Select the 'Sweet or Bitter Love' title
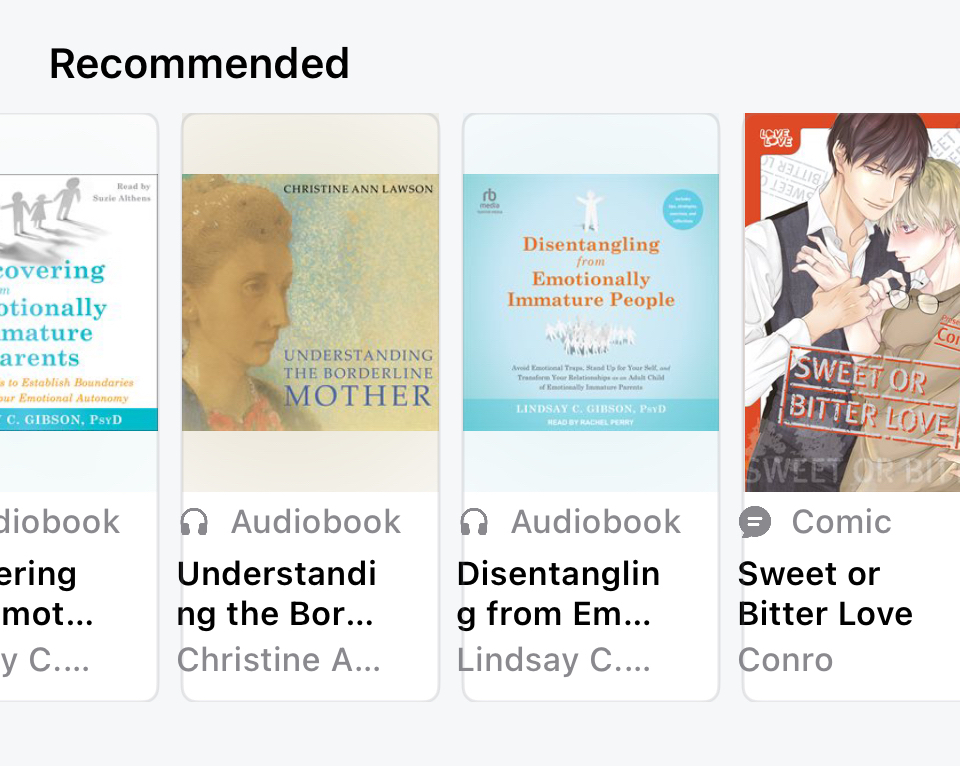This screenshot has height=766, width=960. click(825, 594)
